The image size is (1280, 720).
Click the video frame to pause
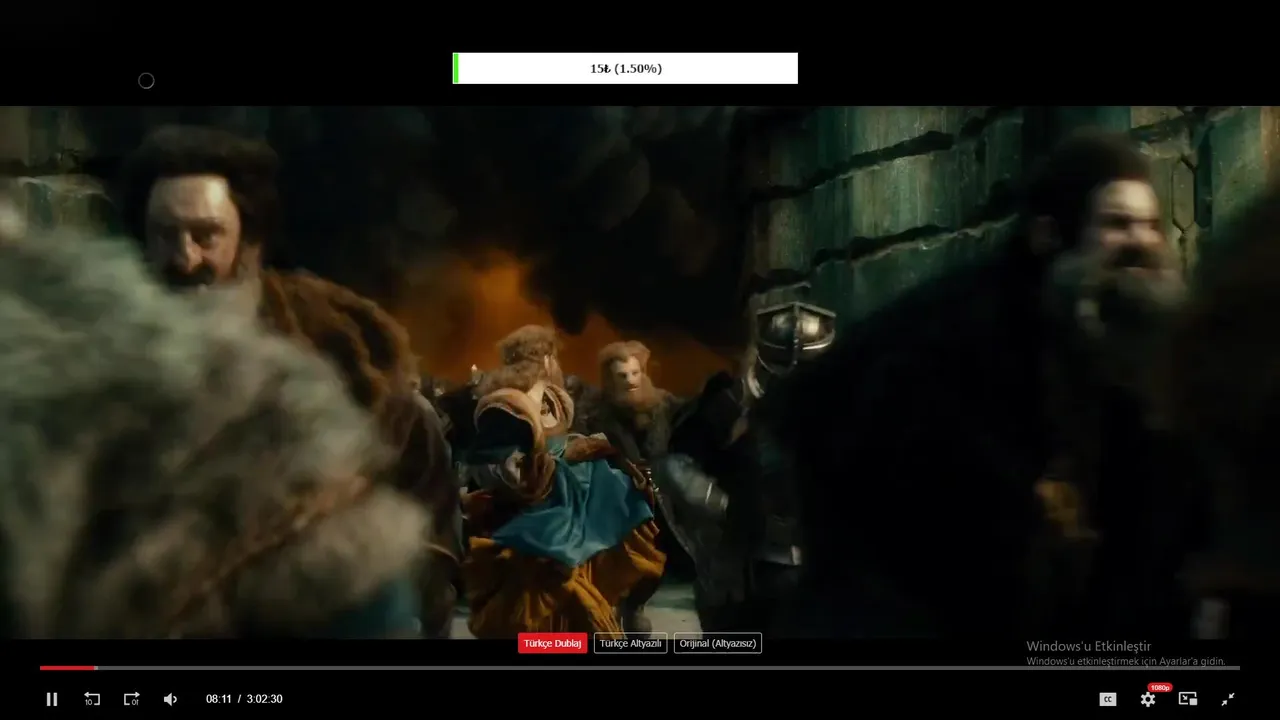point(640,370)
